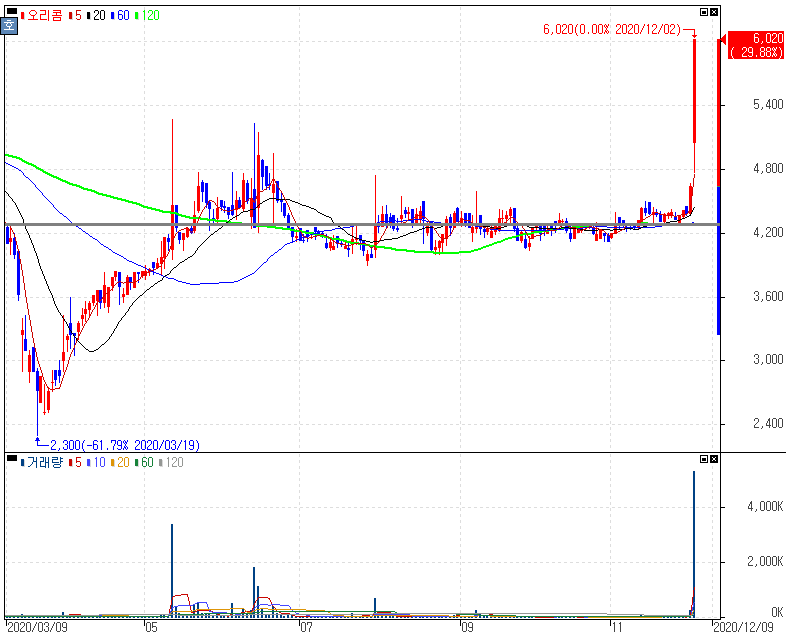Click the red current price tag 6,020 (29.88%)
This screenshot has width=786, height=634.
pos(755,45)
